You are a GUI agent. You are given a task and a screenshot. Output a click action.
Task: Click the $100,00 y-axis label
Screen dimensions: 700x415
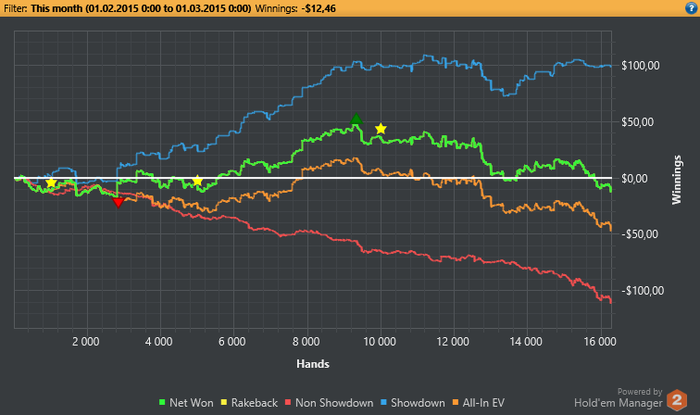coord(640,66)
